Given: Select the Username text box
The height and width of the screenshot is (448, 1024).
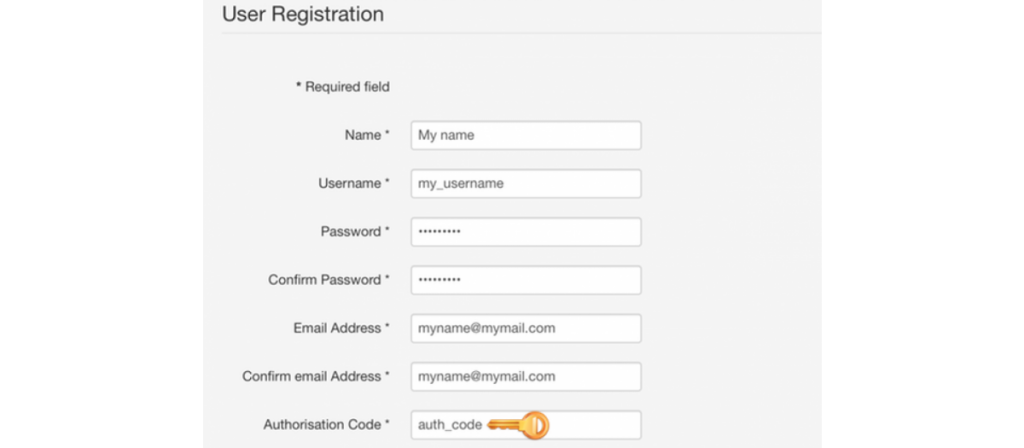Looking at the screenshot, I should click(x=526, y=184).
